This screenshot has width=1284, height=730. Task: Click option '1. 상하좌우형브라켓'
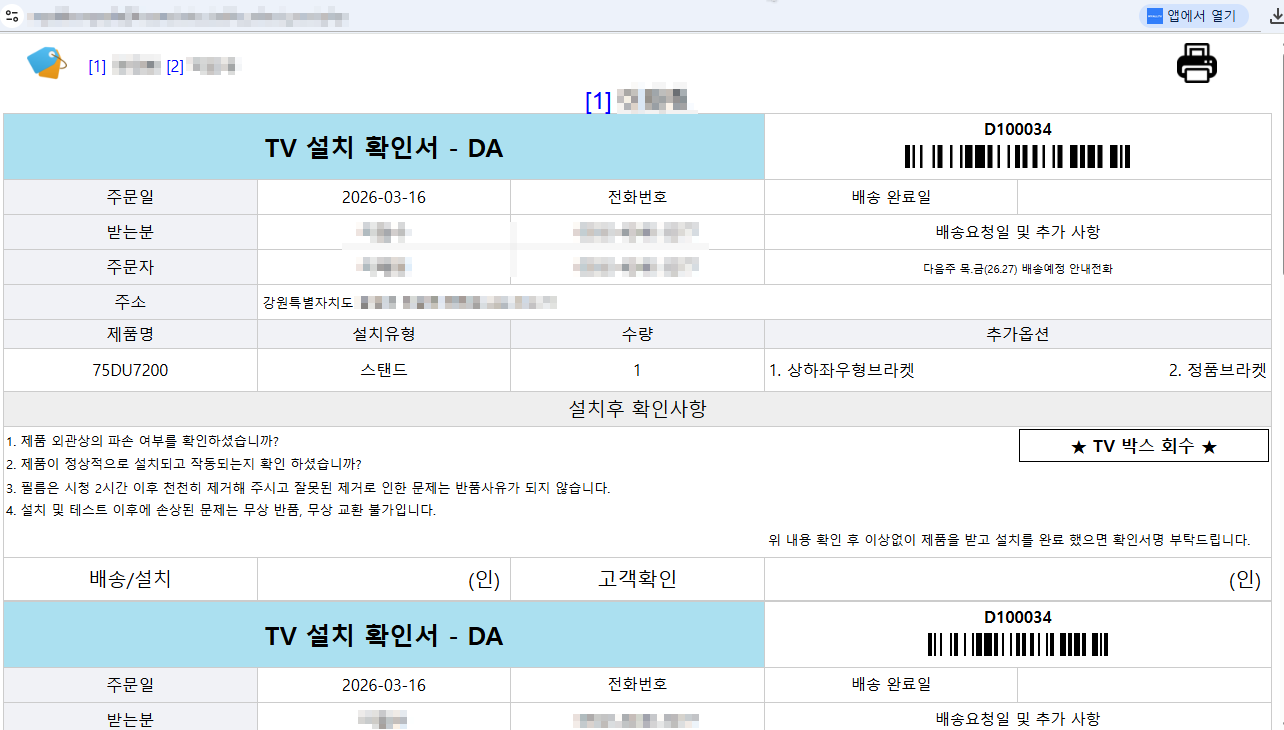coord(842,370)
